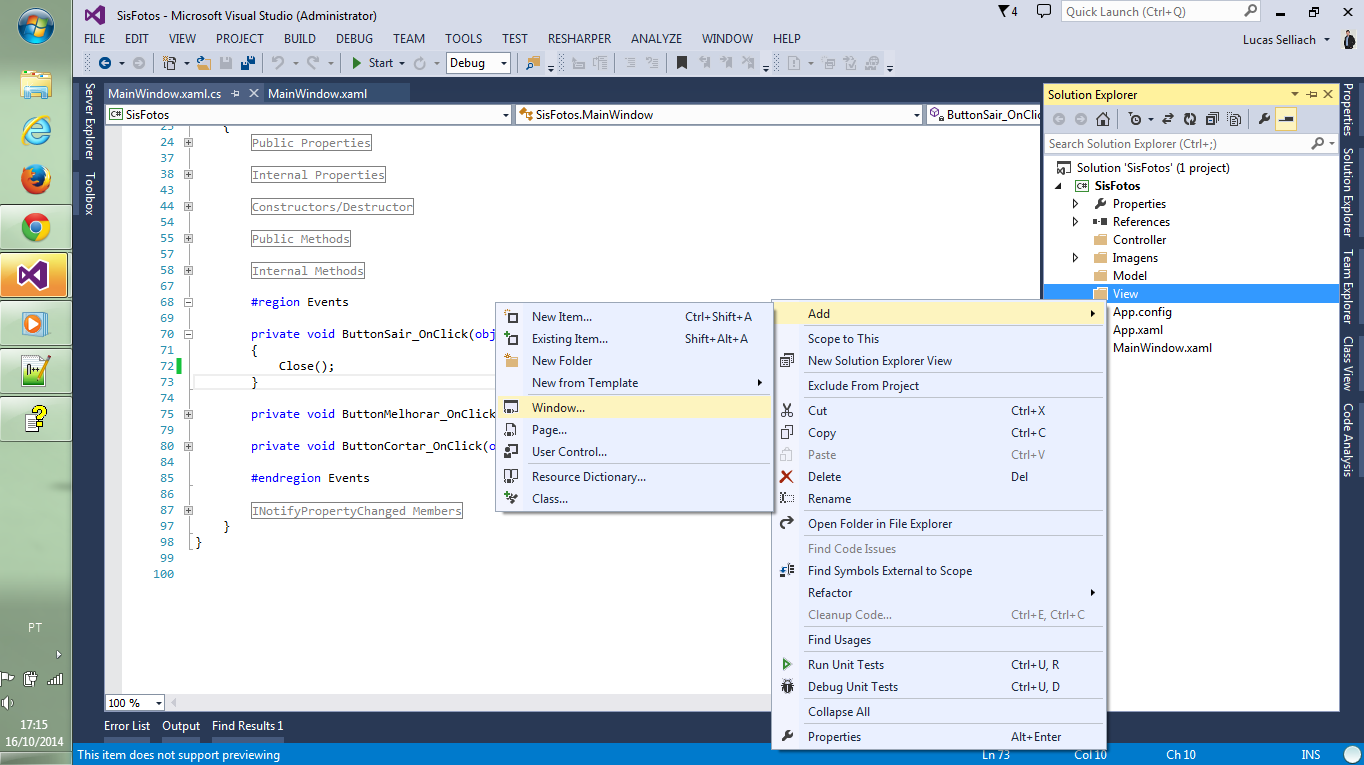Click the feedback speech bubble icon
The image size is (1364, 765).
[x=1044, y=11]
